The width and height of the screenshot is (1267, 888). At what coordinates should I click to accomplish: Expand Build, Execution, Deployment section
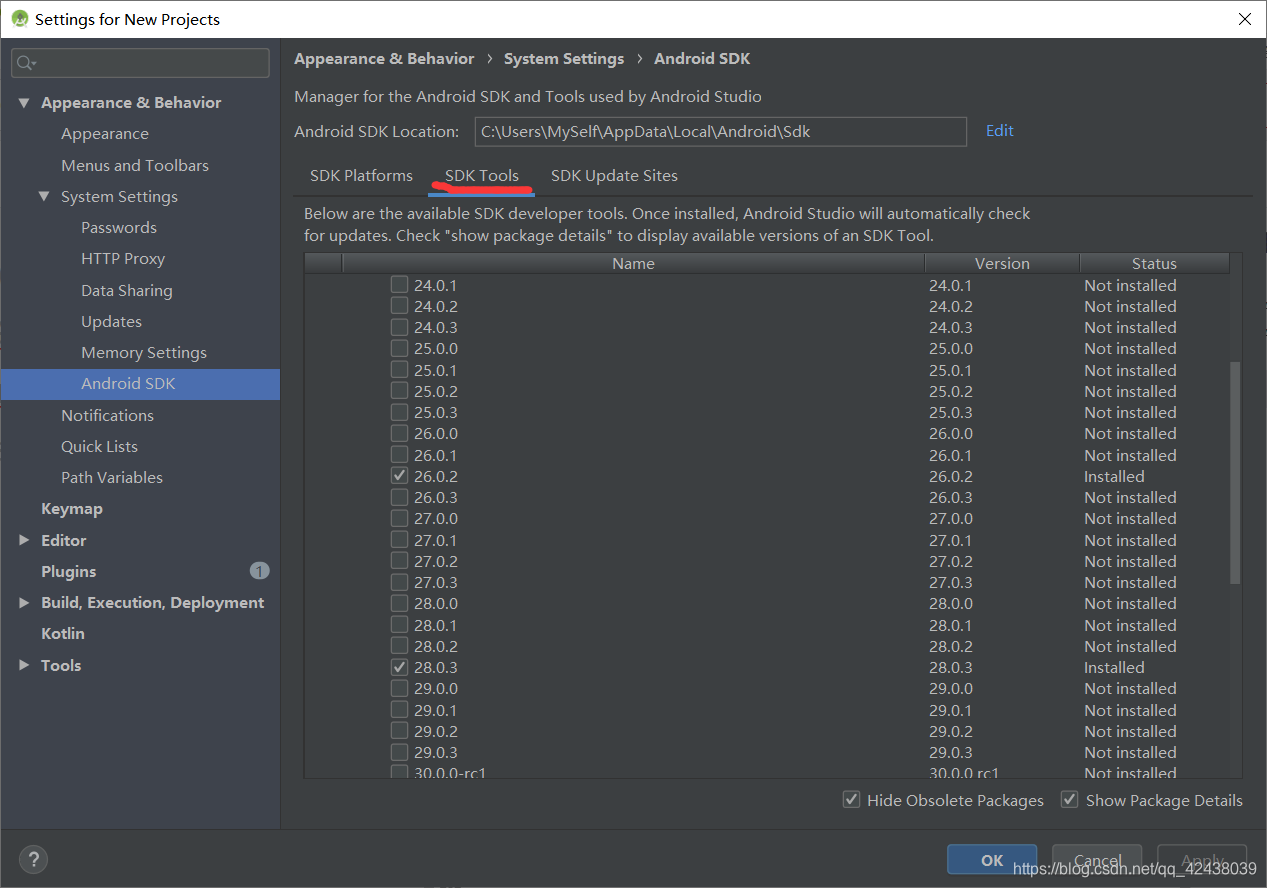24,602
